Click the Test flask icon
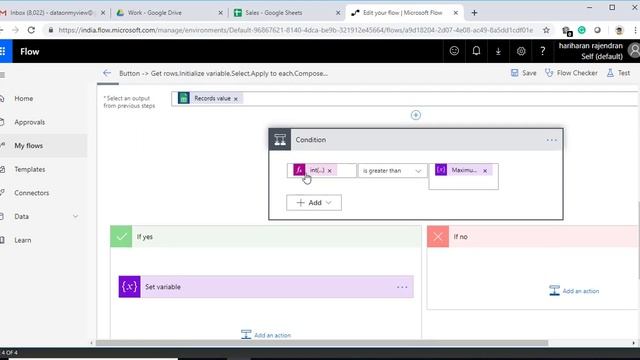 coord(610,73)
